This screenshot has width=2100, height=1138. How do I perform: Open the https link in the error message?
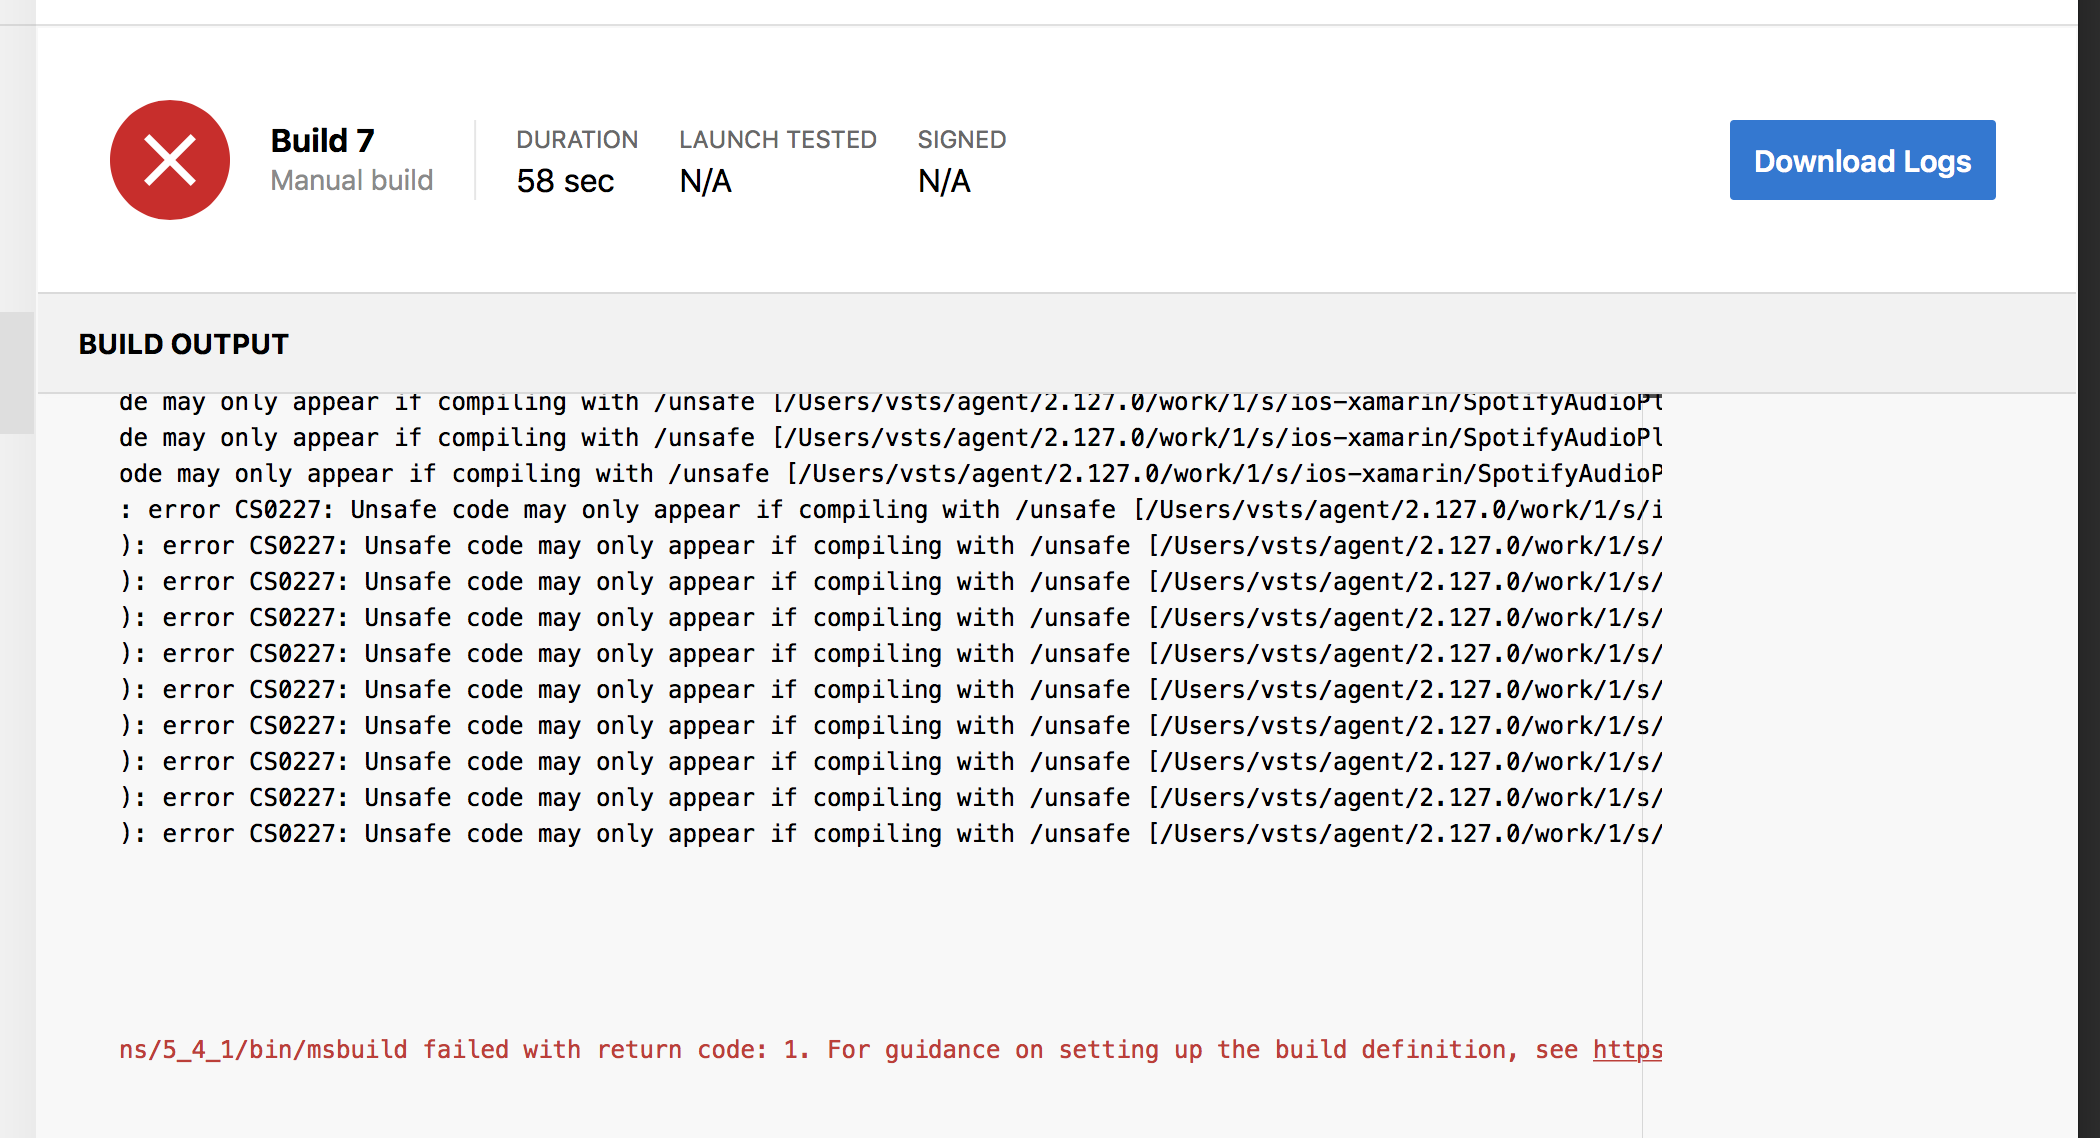click(1627, 1050)
